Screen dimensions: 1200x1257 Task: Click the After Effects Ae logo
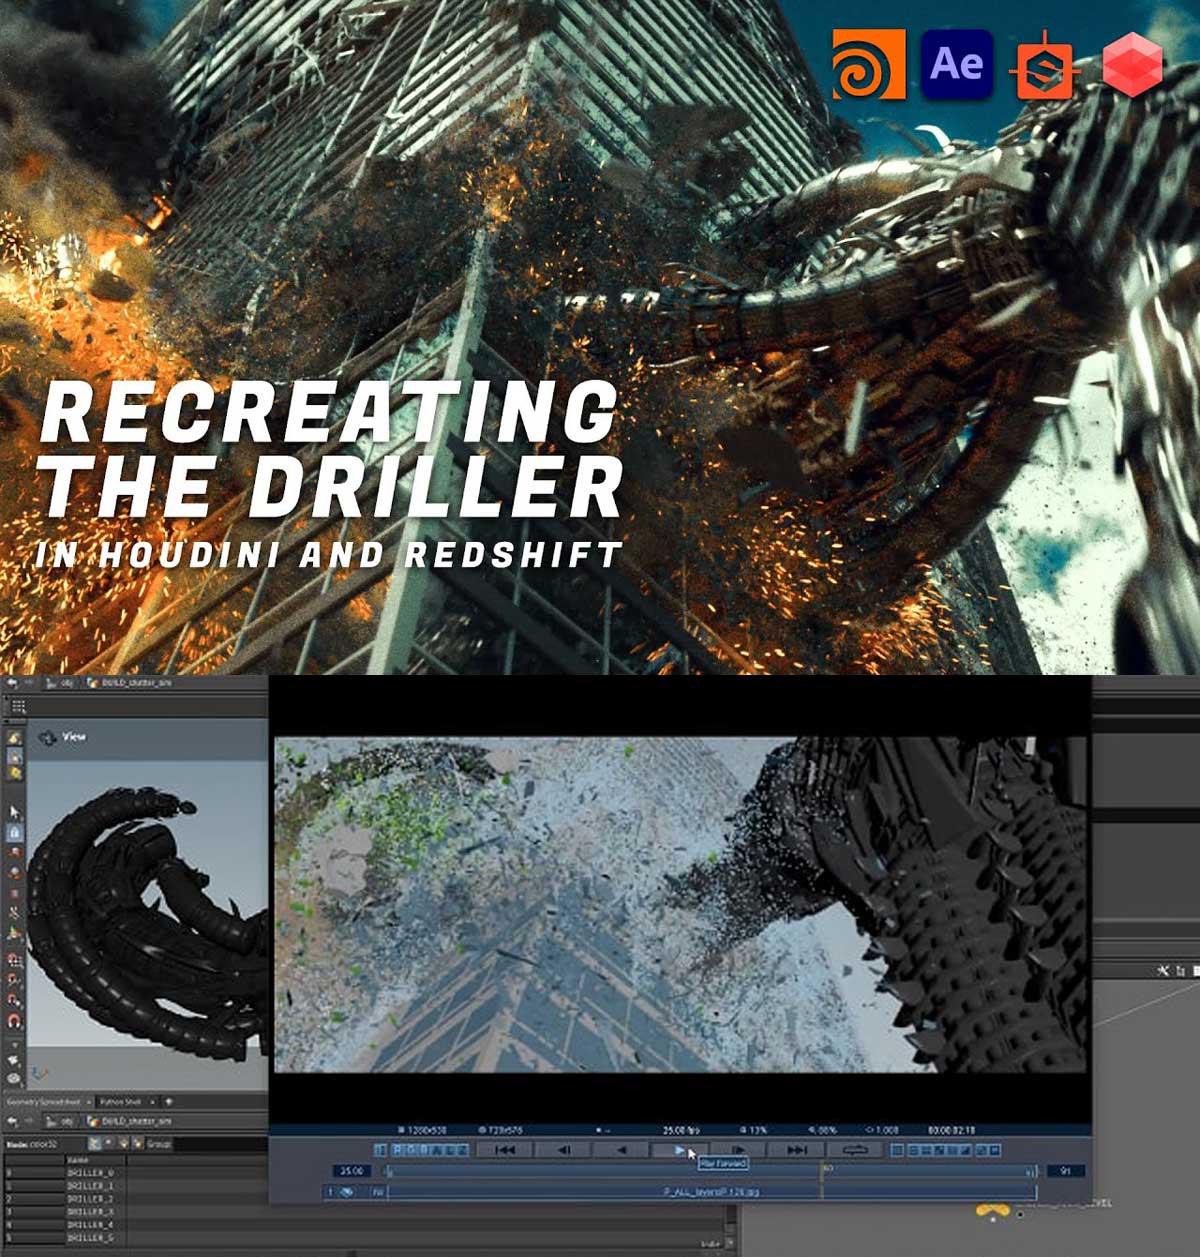pyautogui.click(x=957, y=64)
